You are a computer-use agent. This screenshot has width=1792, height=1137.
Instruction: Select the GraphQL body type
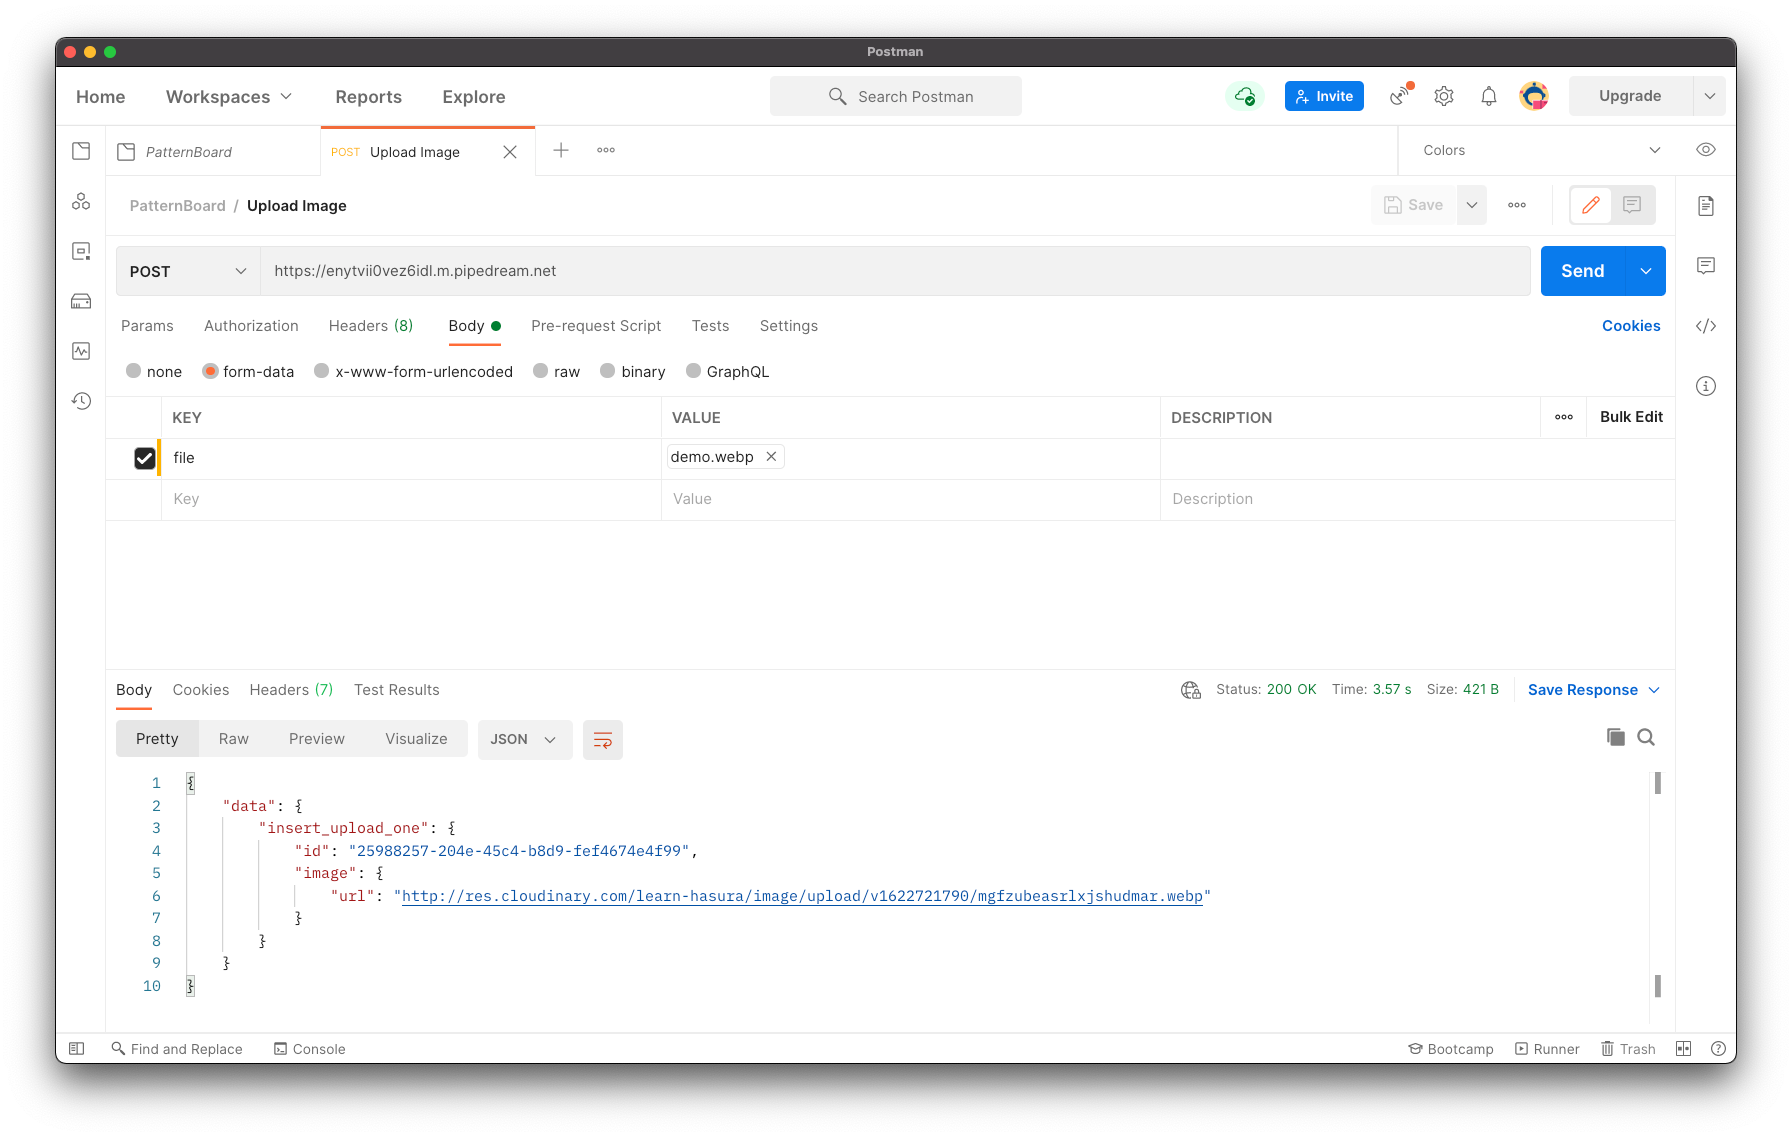pyautogui.click(x=693, y=371)
